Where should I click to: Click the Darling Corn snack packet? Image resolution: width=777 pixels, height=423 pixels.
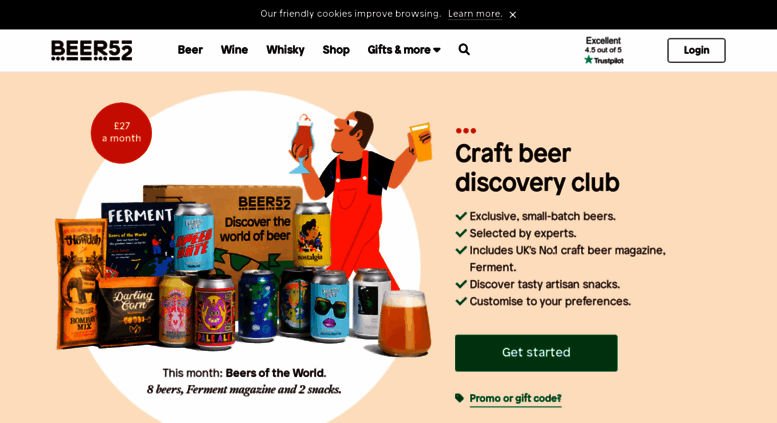coord(130,312)
